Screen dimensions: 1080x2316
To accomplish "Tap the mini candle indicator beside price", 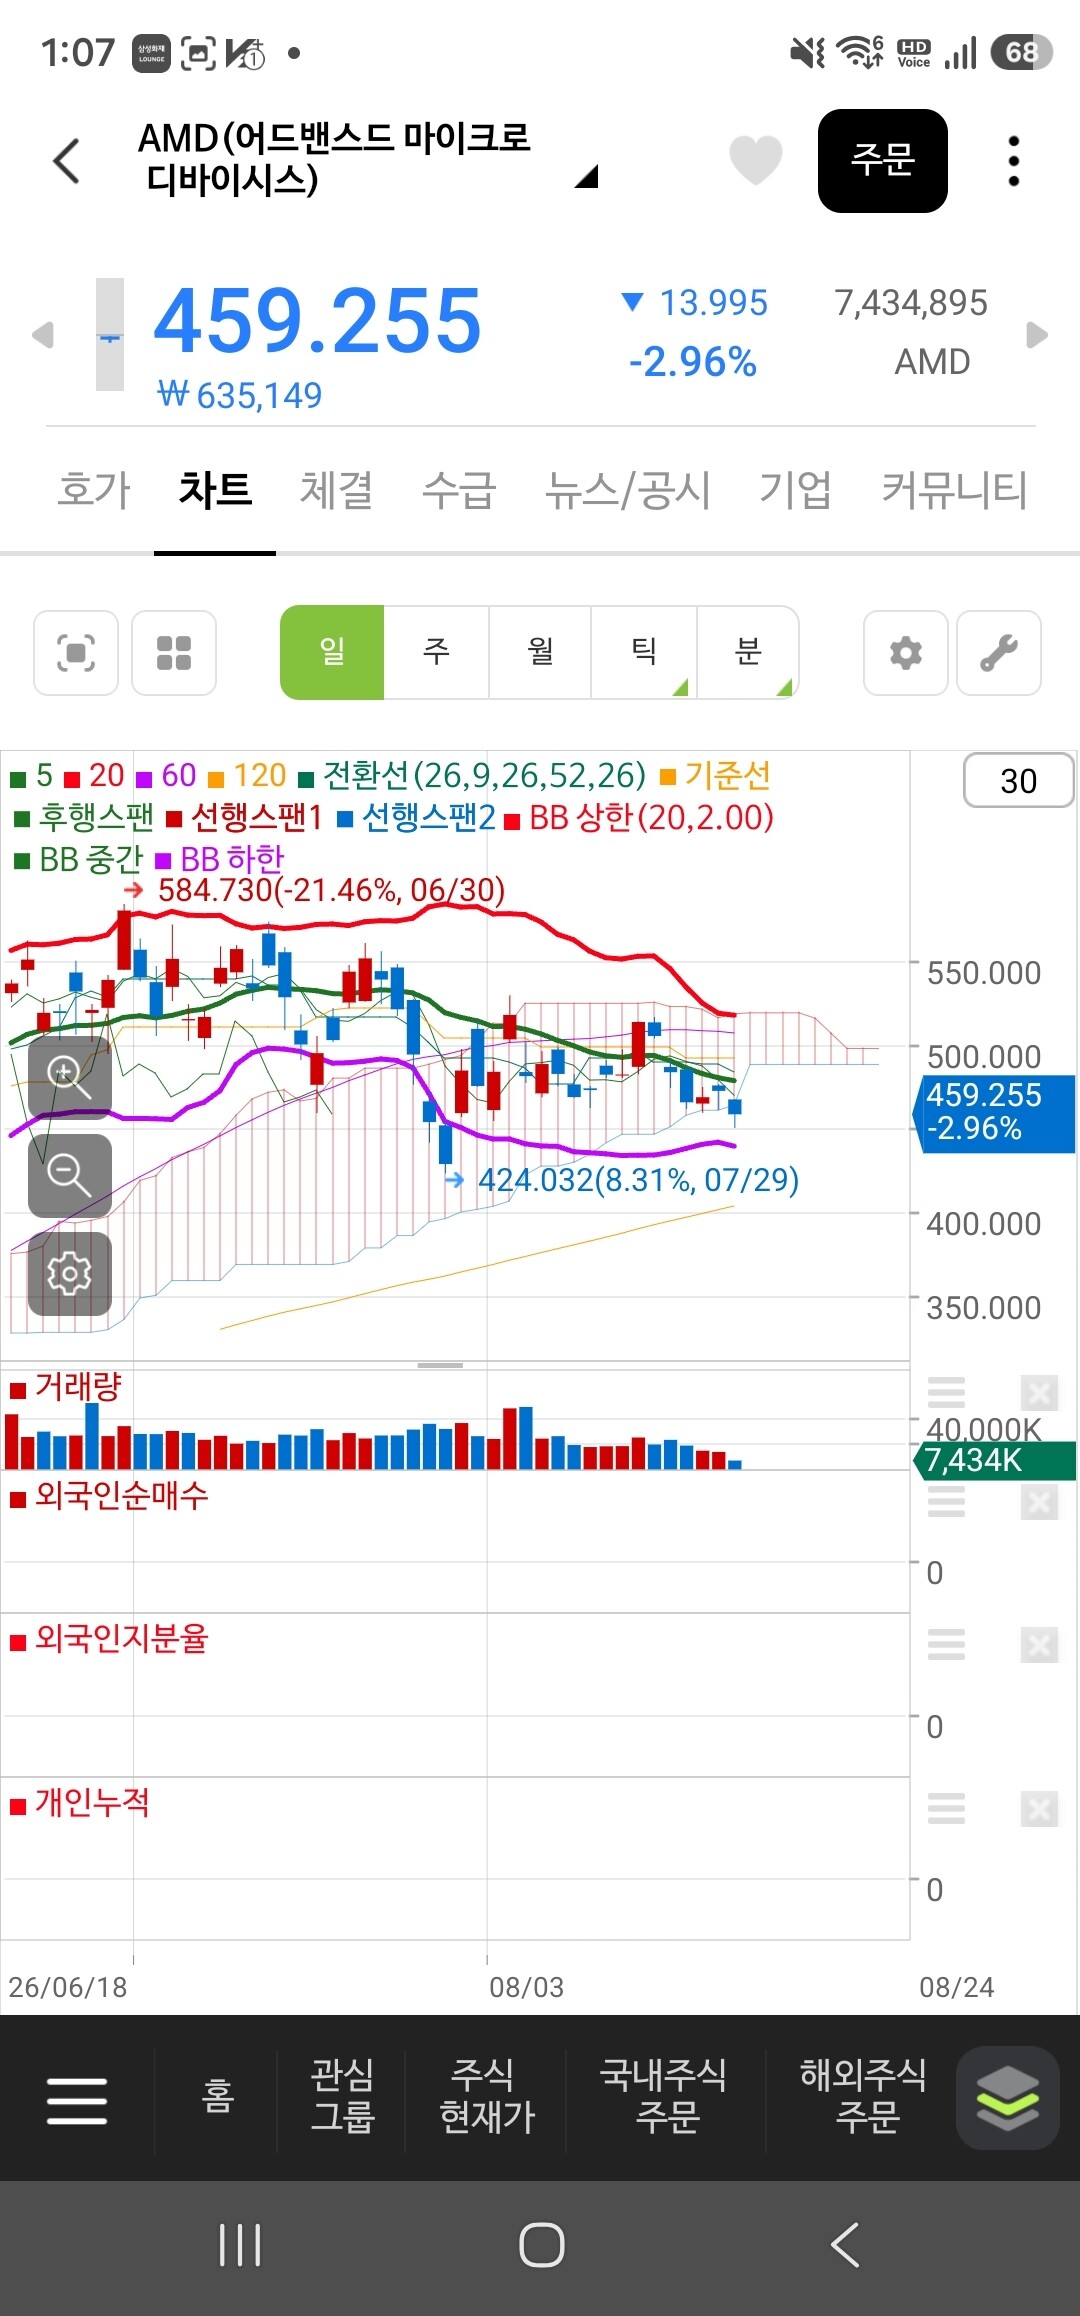I will [110, 334].
